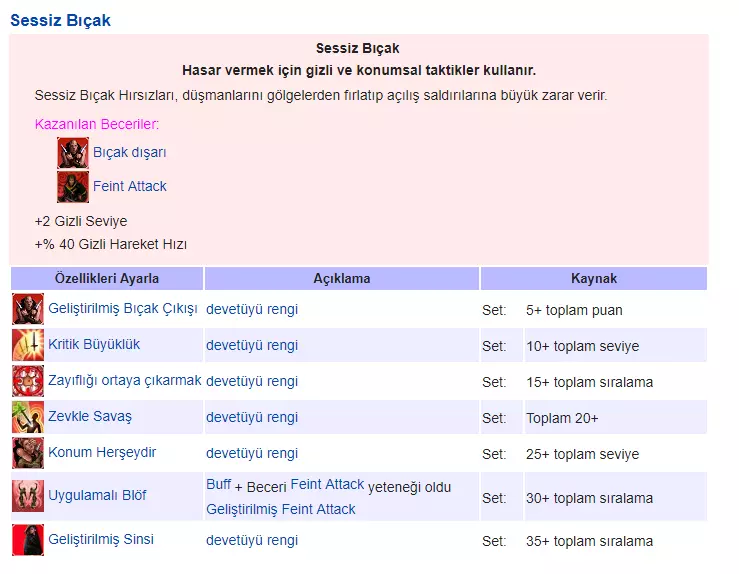
Task: Open the Kritik Büyüklük link
Action: (x=94, y=344)
